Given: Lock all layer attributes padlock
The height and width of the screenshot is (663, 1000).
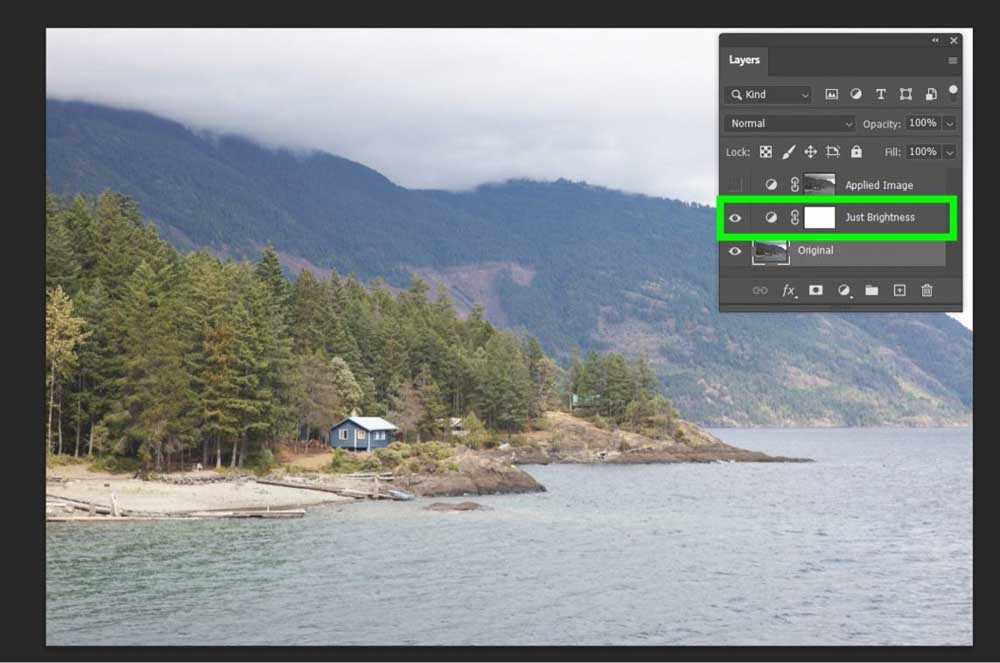Looking at the screenshot, I should click(857, 152).
